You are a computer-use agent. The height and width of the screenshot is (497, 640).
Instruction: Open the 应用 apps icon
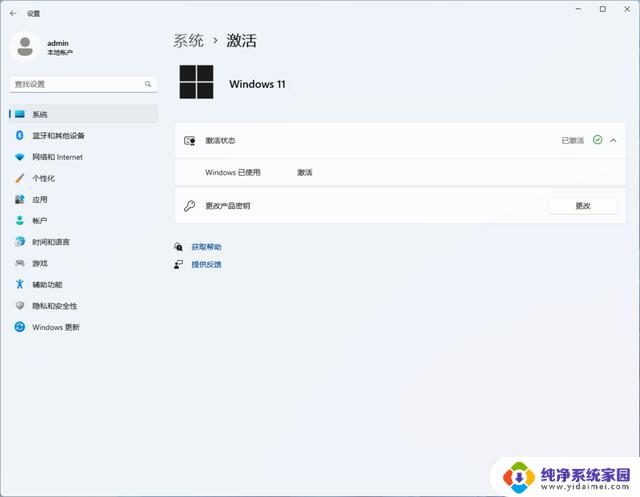click(20, 200)
